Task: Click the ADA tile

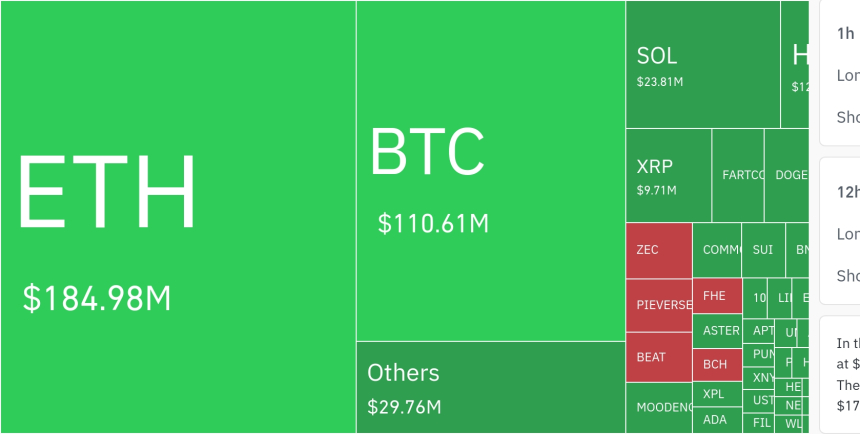Action: tap(716, 420)
